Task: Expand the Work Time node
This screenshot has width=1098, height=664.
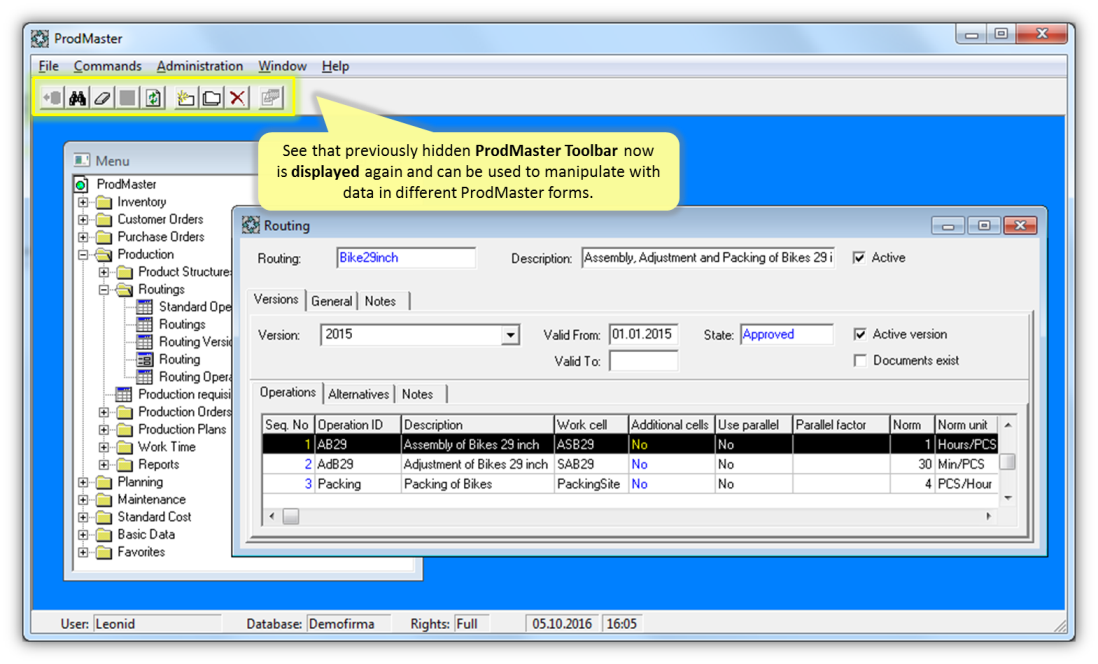Action: [x=104, y=447]
